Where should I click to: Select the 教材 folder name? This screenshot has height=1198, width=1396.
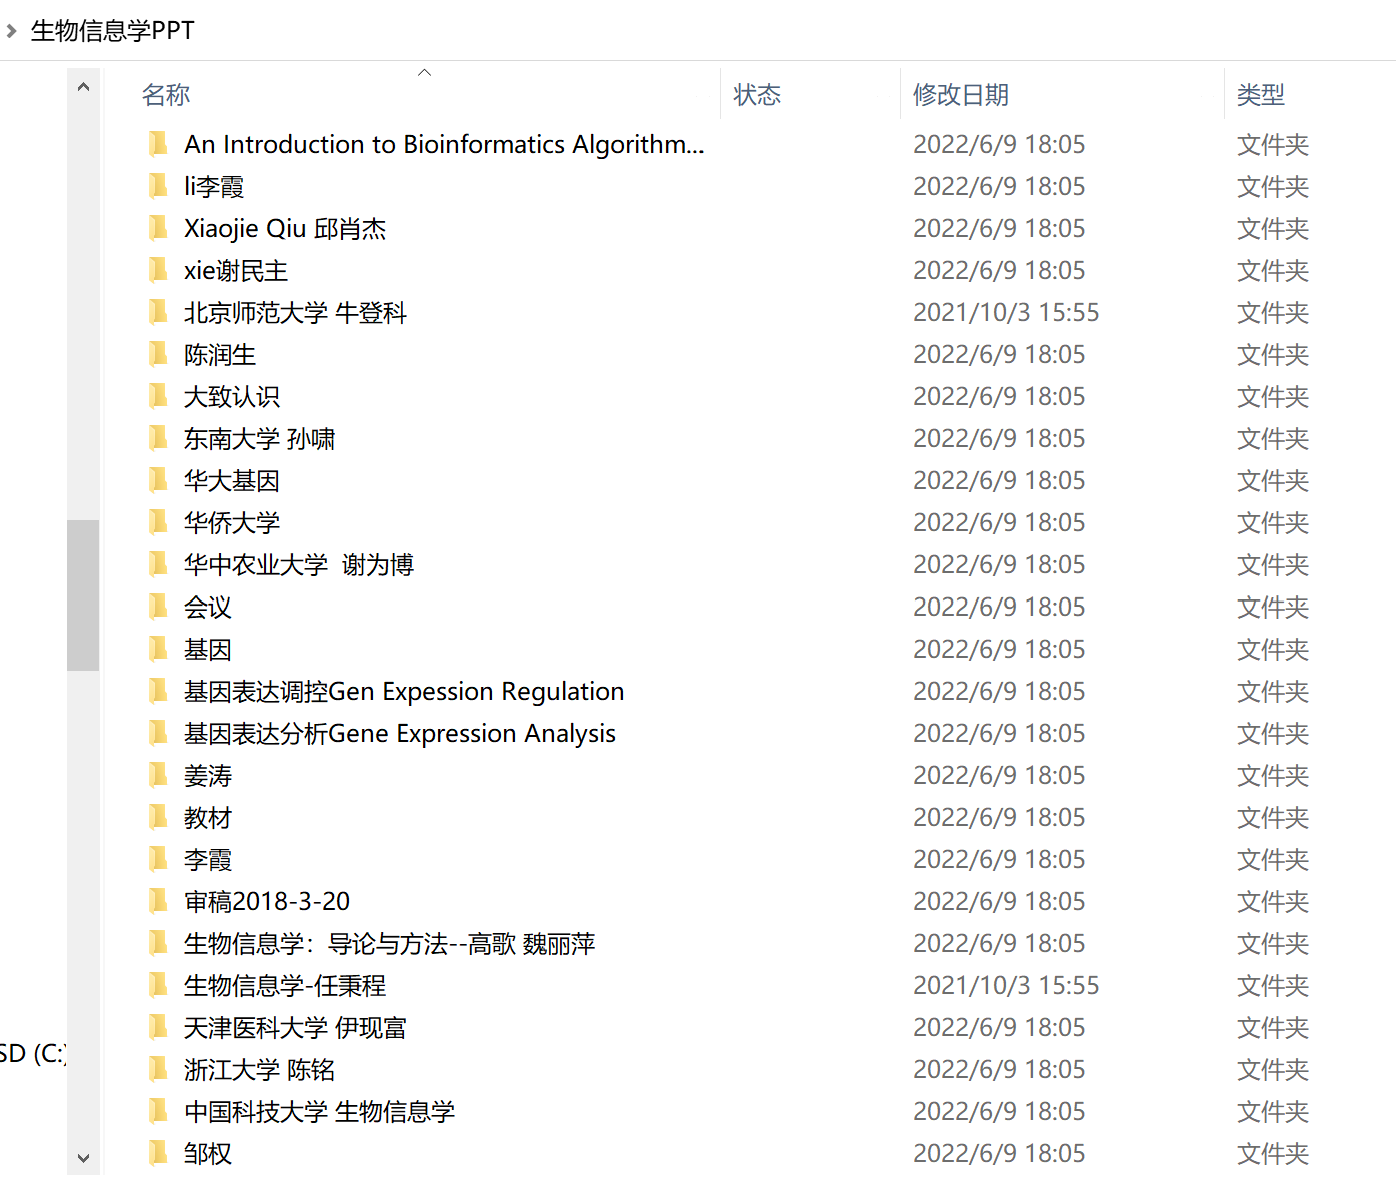click(208, 817)
